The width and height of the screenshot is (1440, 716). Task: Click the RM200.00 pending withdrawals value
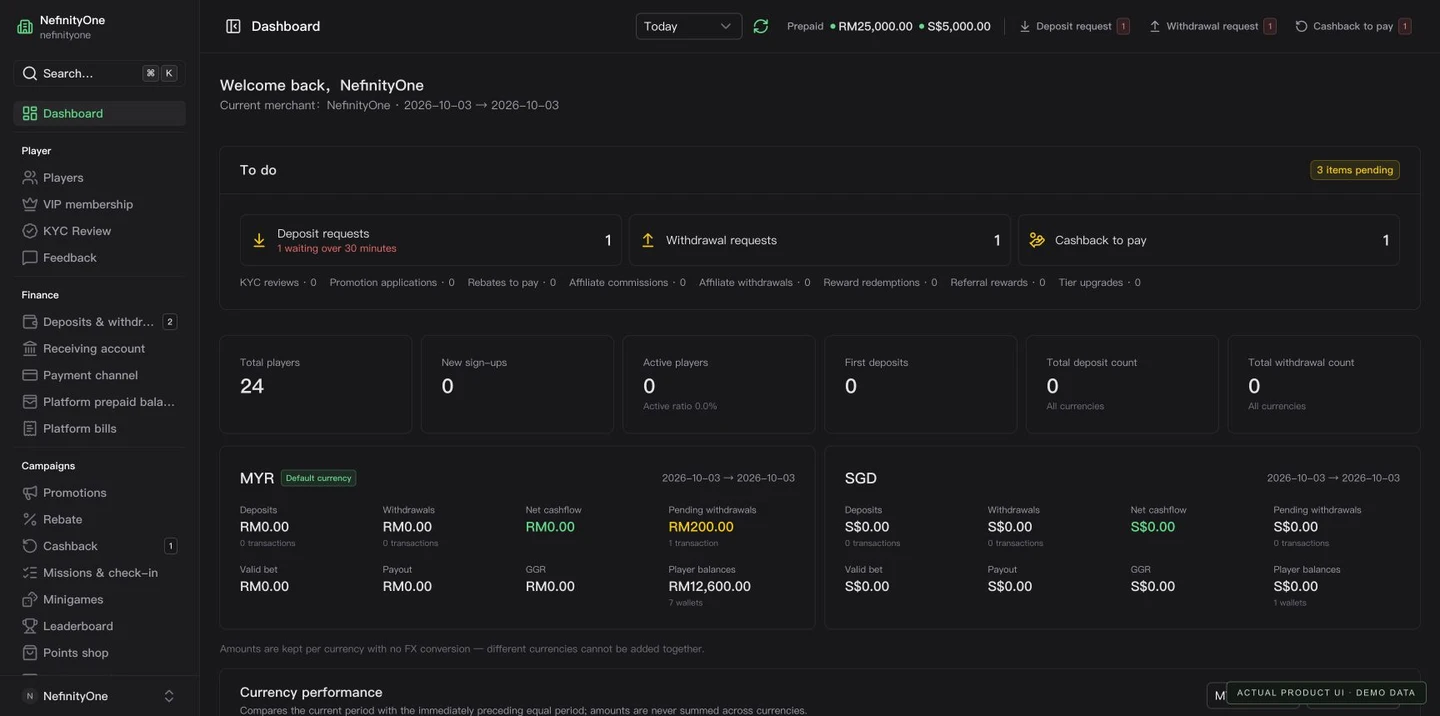pyautogui.click(x=701, y=527)
